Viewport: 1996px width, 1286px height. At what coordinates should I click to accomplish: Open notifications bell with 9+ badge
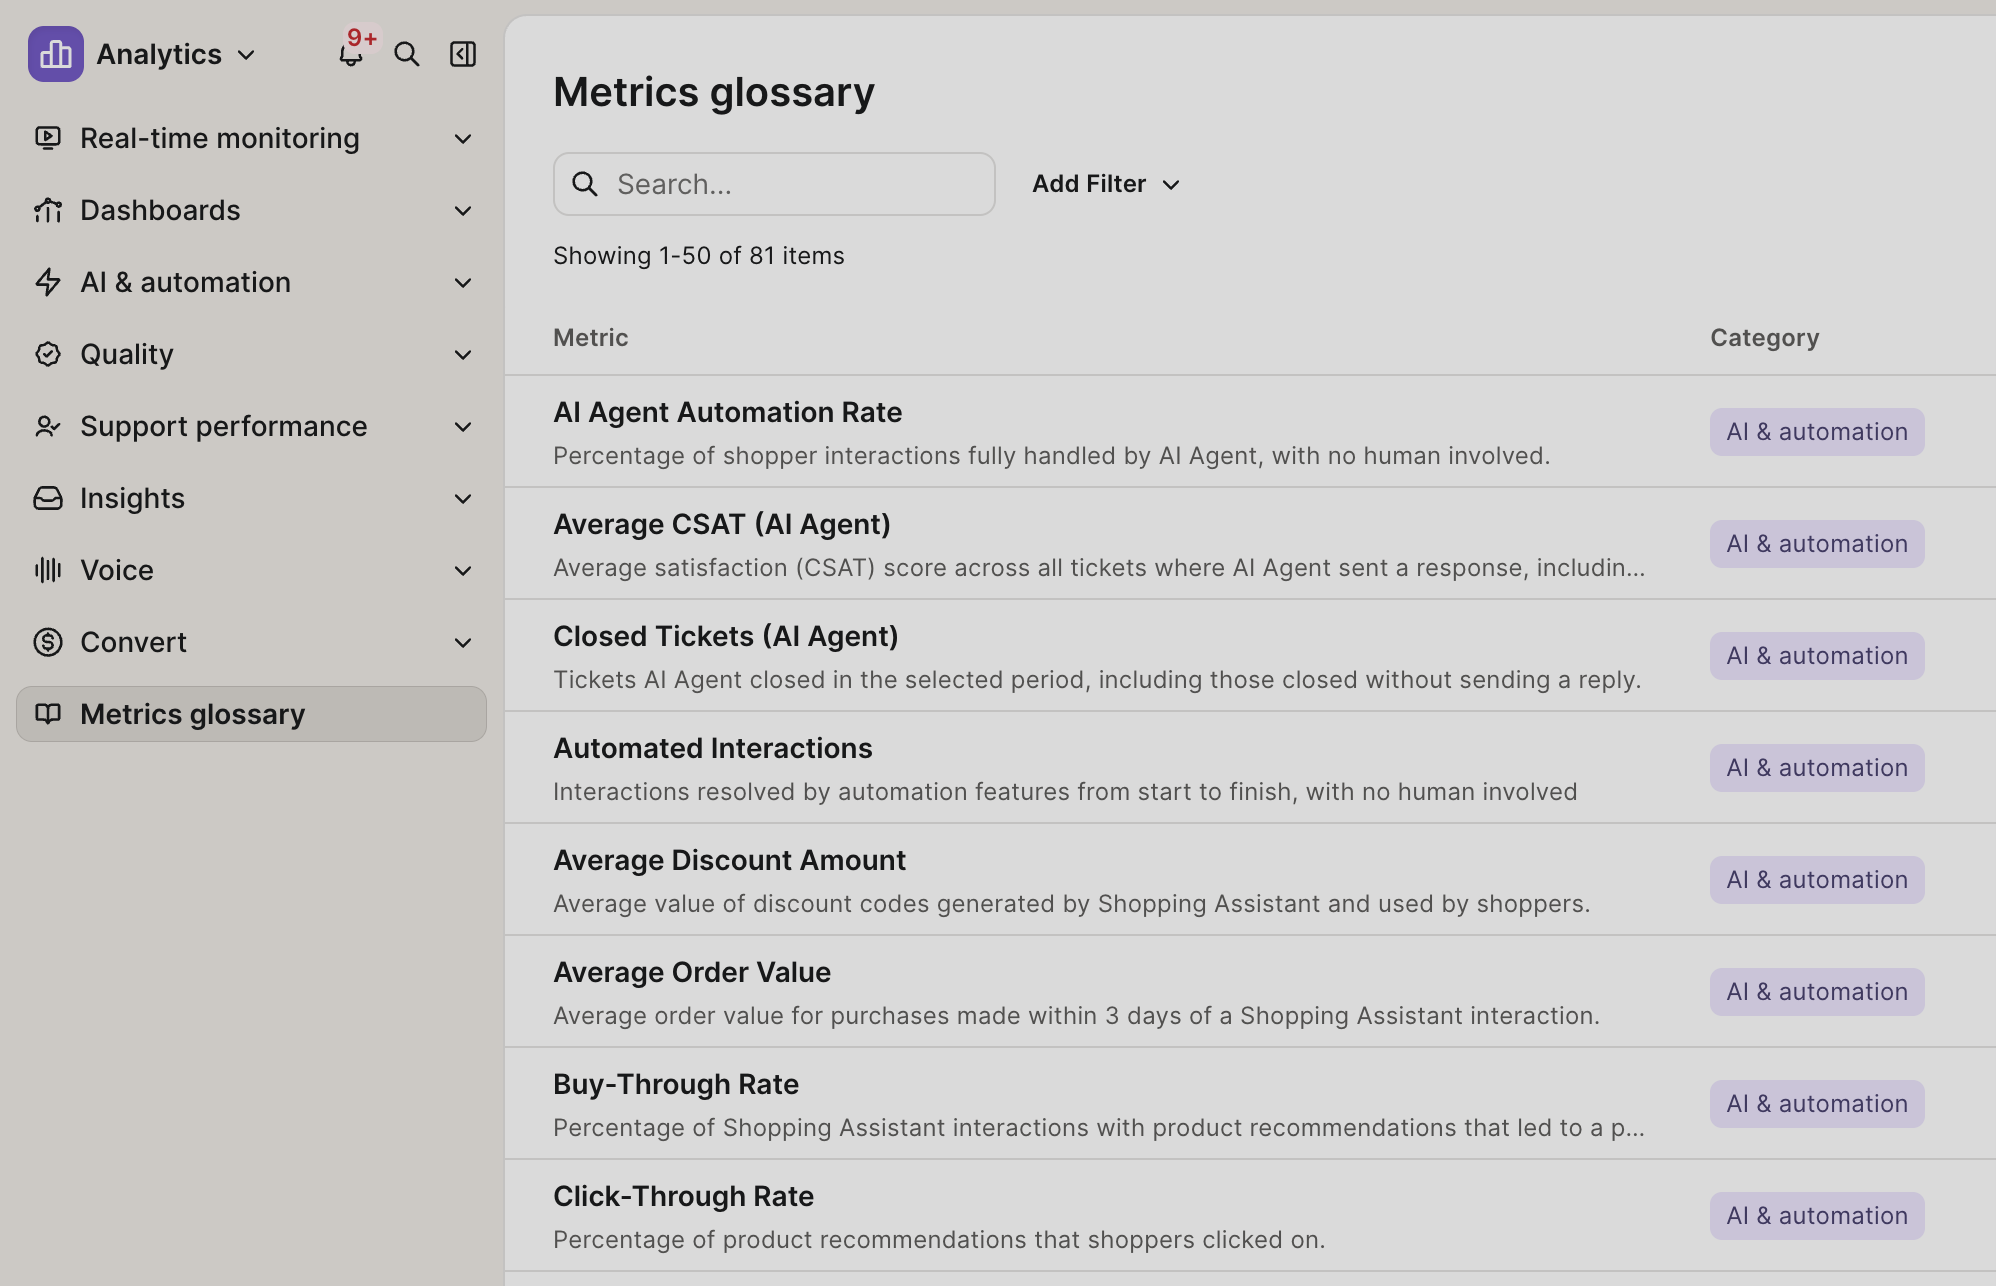tap(351, 52)
